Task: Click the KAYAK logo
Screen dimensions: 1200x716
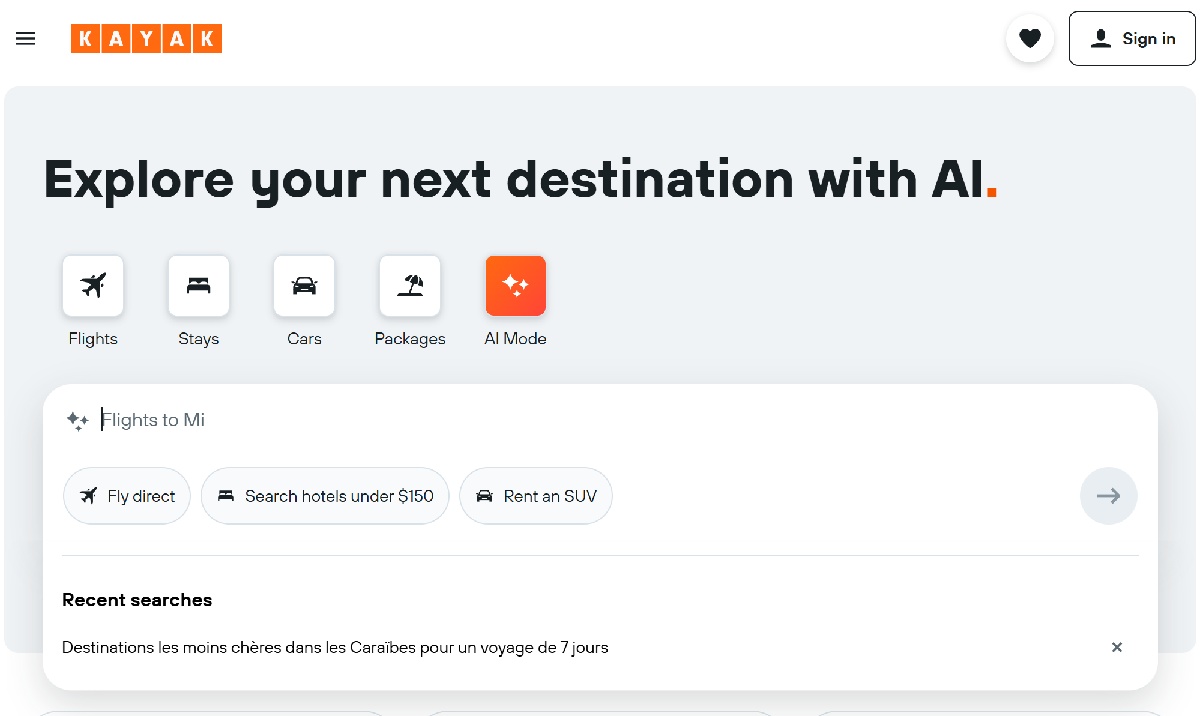Action: point(146,39)
